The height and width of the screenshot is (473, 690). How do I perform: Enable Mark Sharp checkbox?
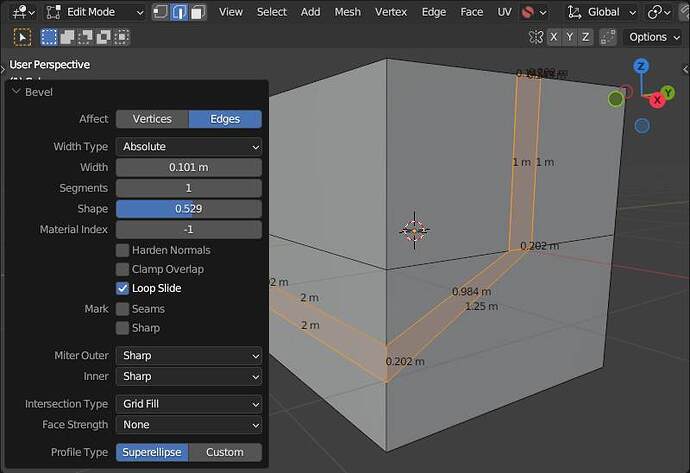(x=122, y=328)
